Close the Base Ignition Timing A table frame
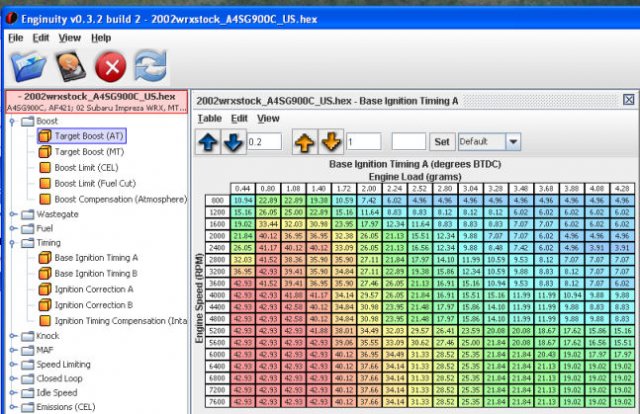 point(629,100)
